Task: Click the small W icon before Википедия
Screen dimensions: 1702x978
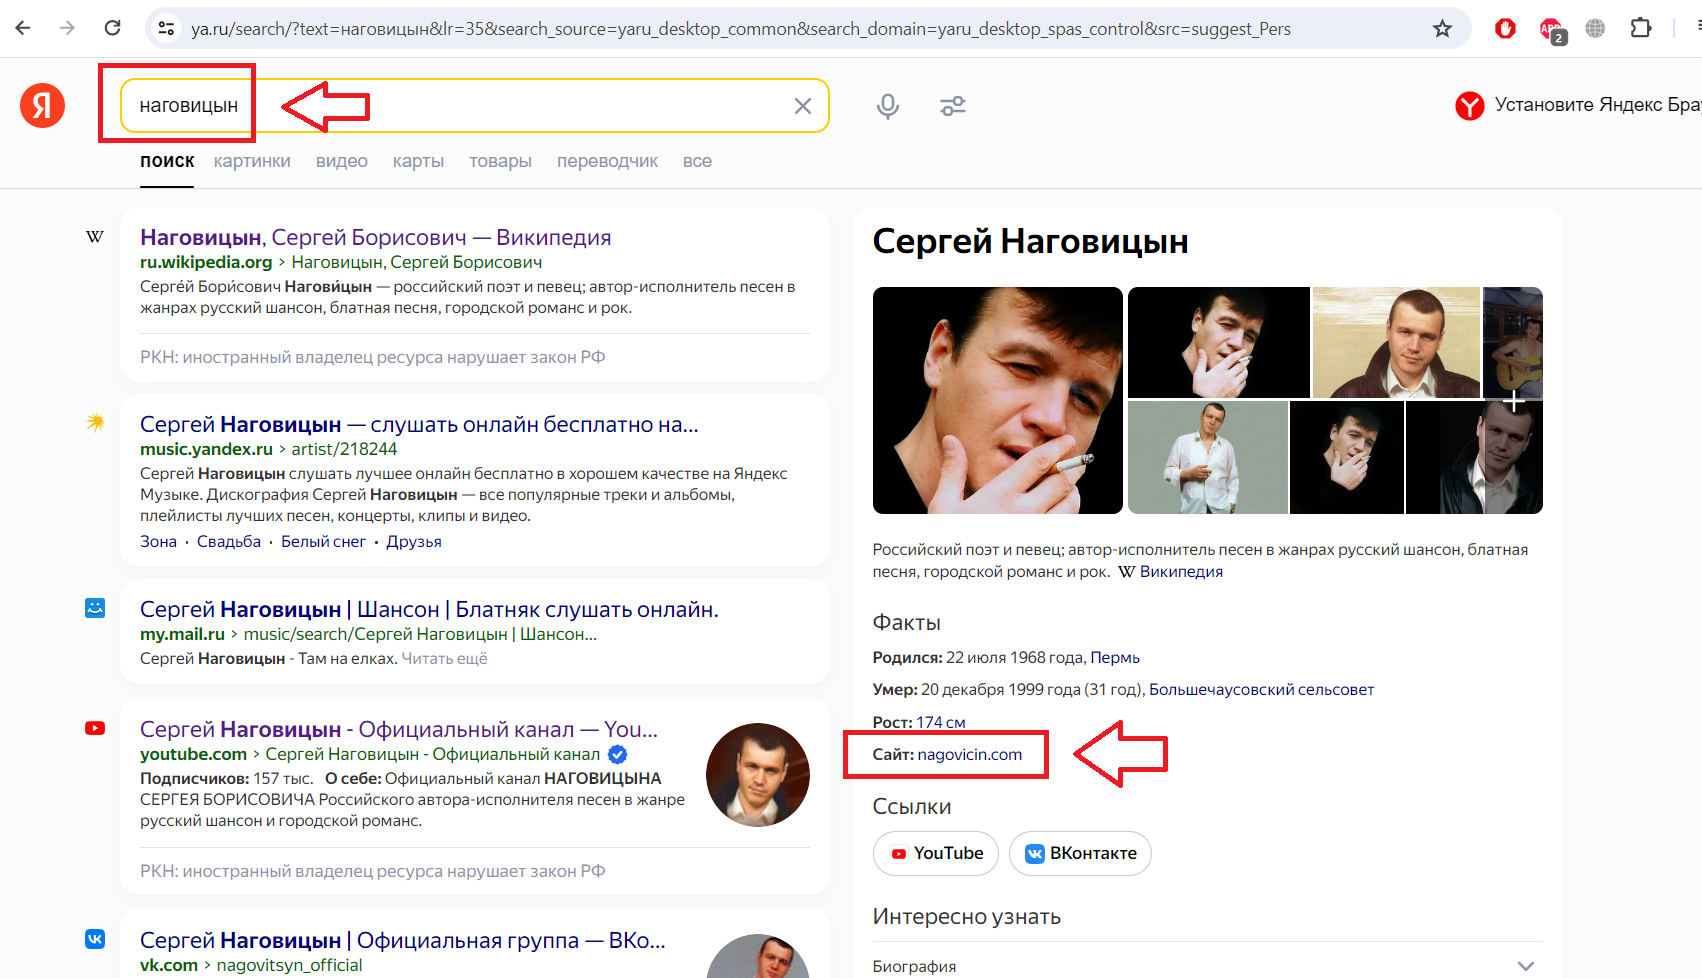Action: (x=1126, y=572)
